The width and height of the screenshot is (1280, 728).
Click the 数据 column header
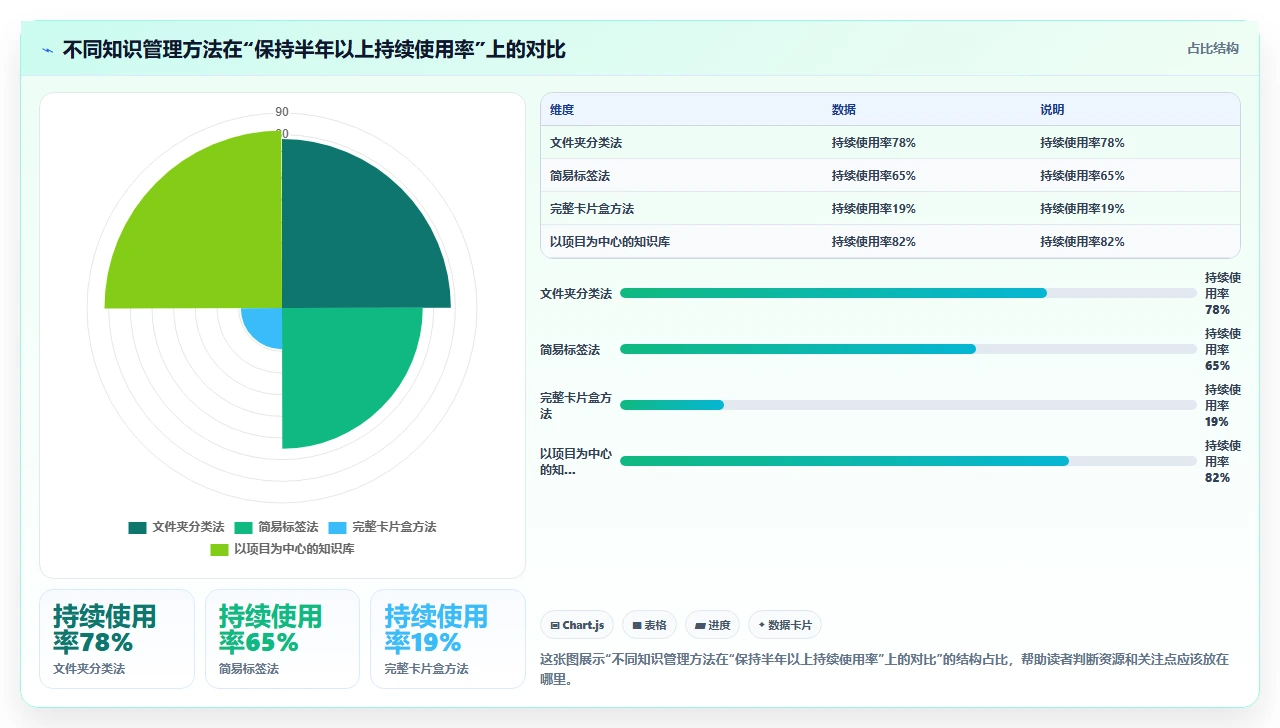[x=844, y=110]
